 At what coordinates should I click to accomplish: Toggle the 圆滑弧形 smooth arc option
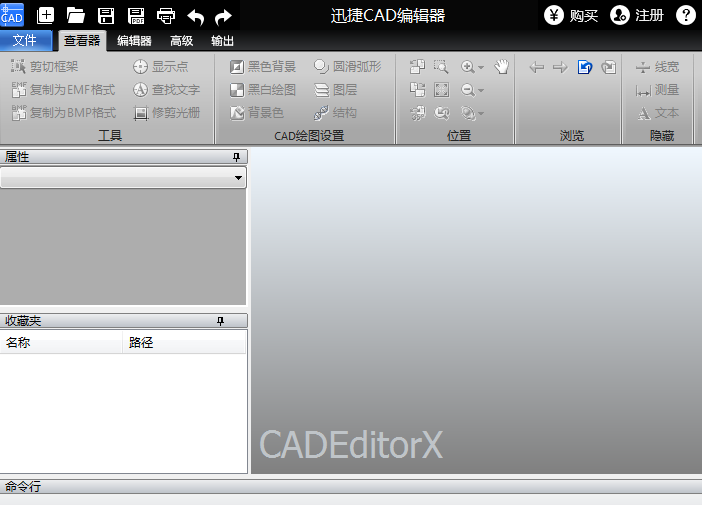(347, 67)
